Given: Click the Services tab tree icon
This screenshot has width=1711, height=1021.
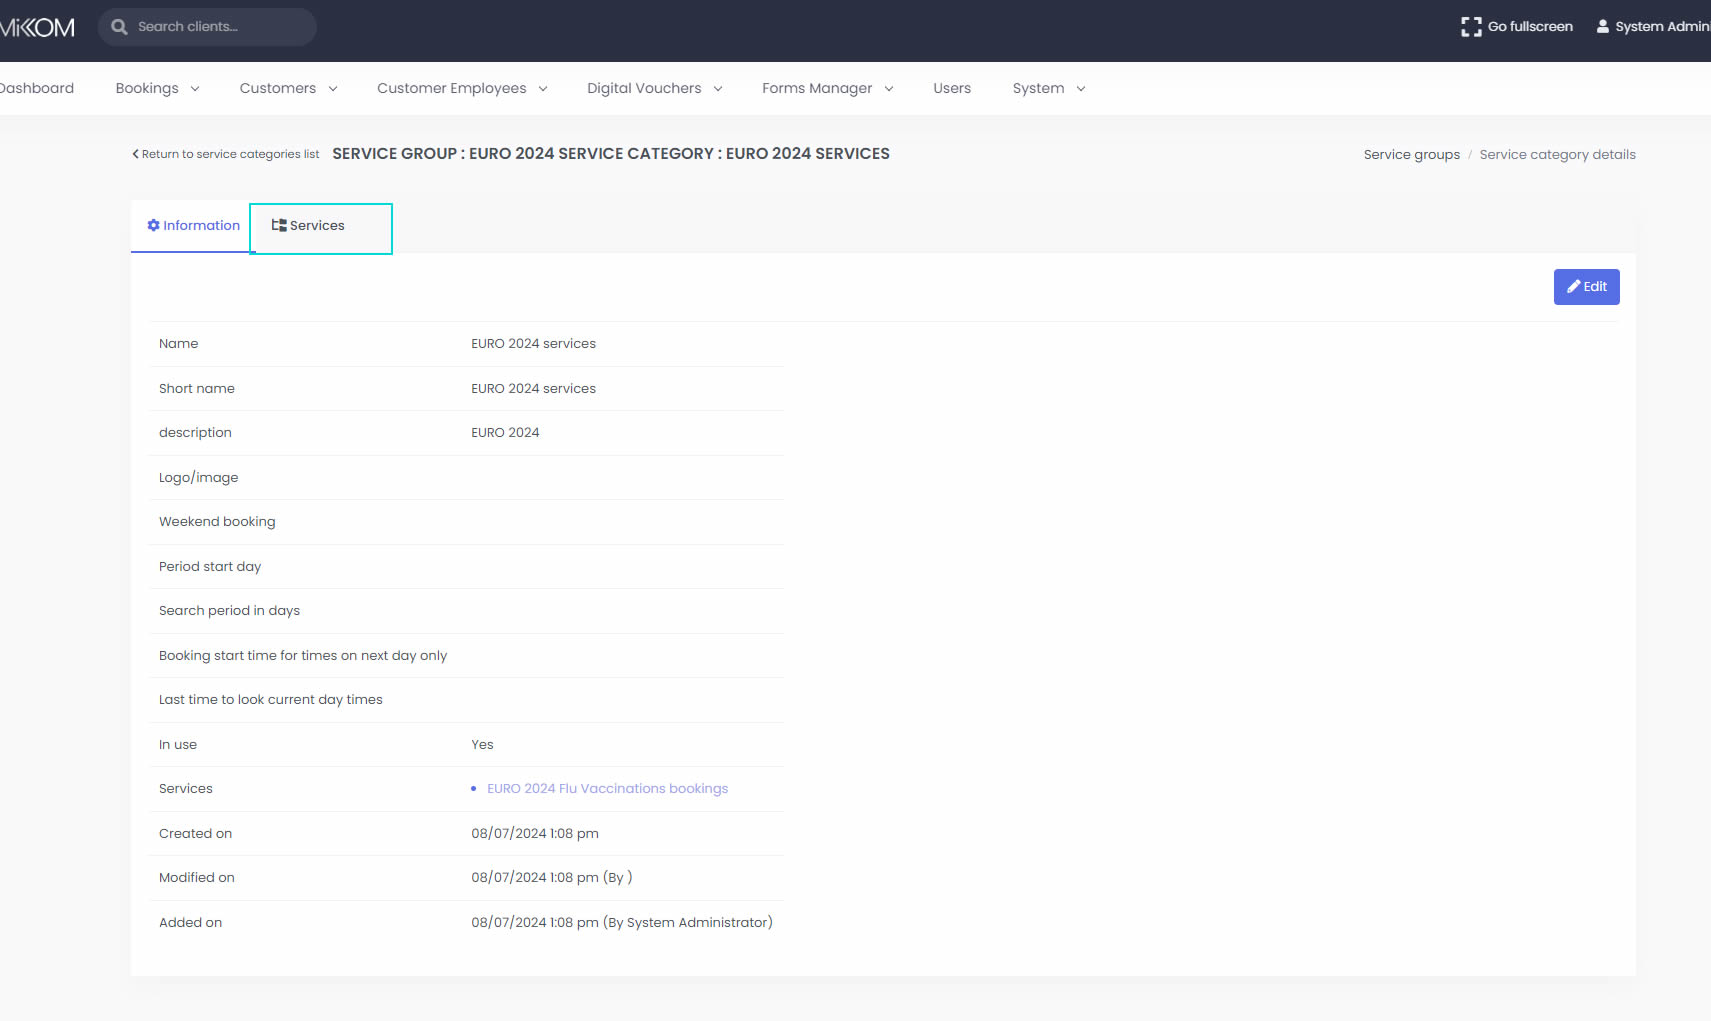Looking at the screenshot, I should tap(279, 226).
